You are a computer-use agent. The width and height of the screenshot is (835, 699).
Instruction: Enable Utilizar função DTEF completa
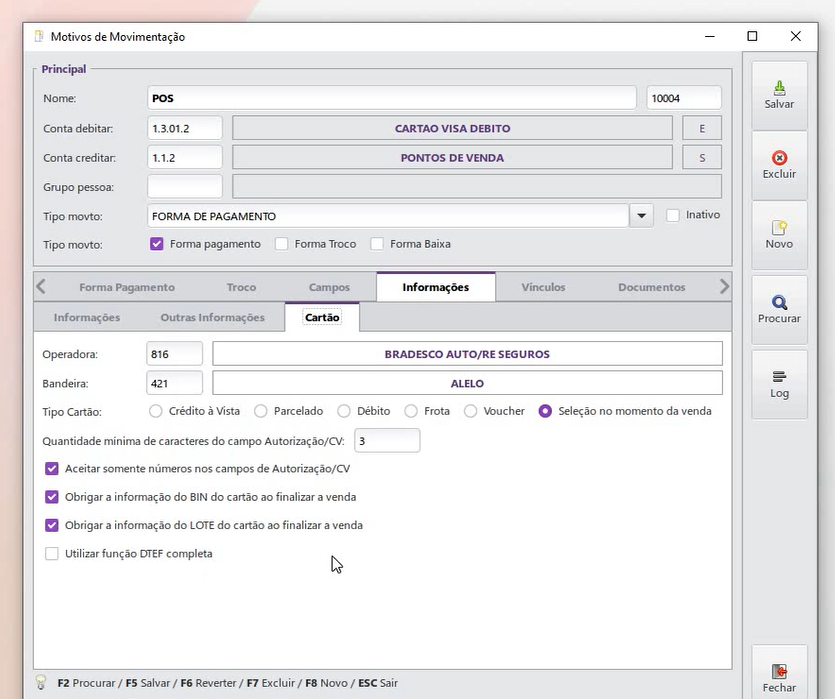coord(52,554)
